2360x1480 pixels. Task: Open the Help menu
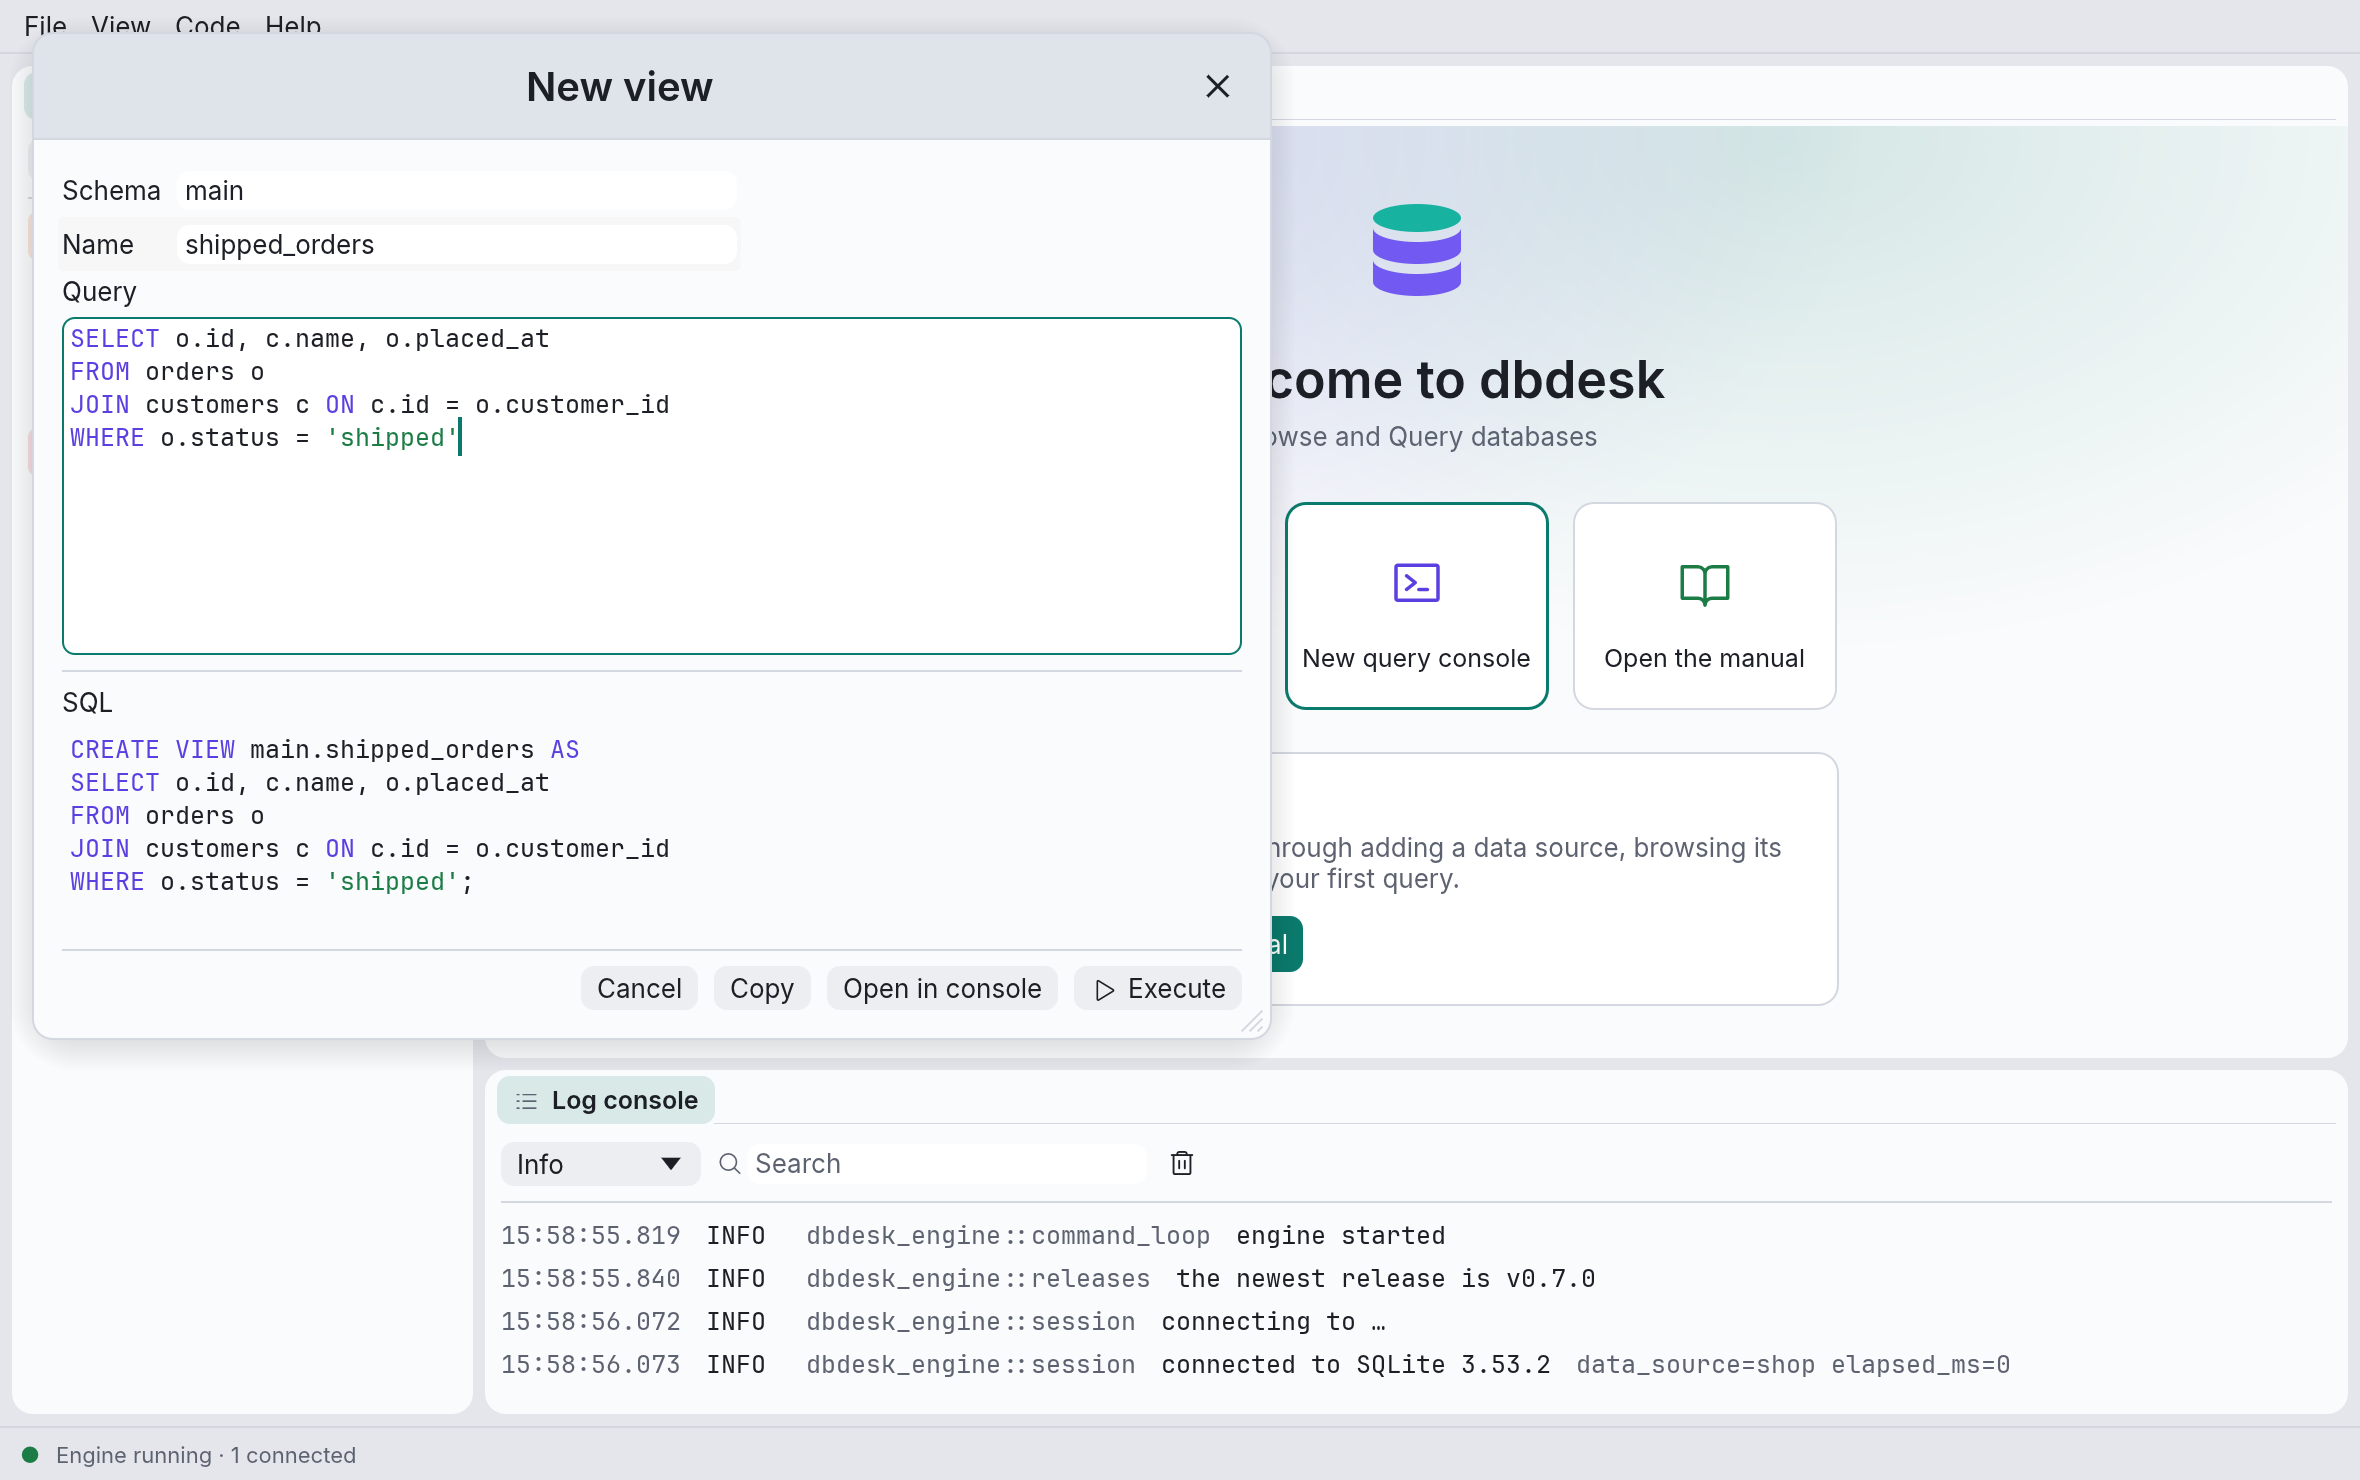pos(293,25)
